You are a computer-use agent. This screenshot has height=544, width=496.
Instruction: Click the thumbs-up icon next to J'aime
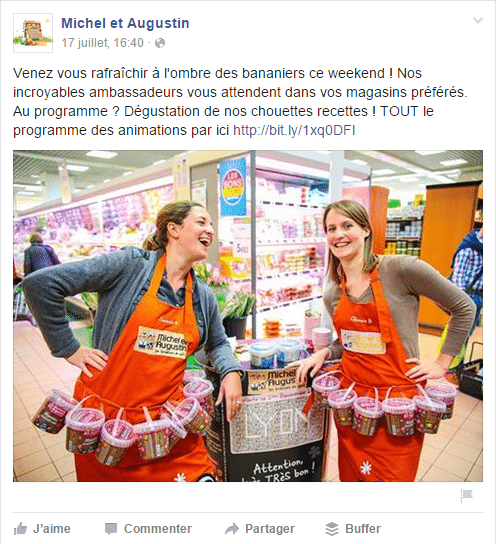[x=20, y=529]
